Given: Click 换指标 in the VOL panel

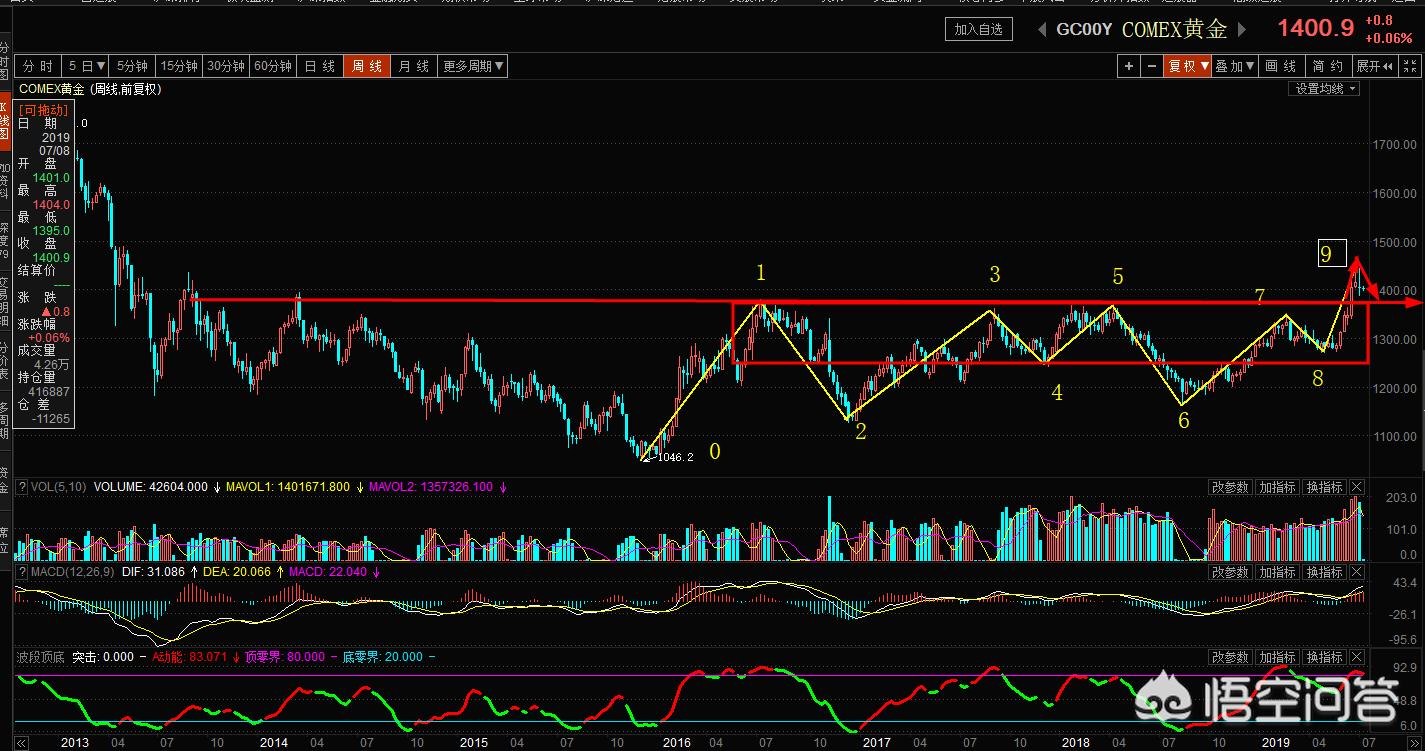Looking at the screenshot, I should [1324, 487].
